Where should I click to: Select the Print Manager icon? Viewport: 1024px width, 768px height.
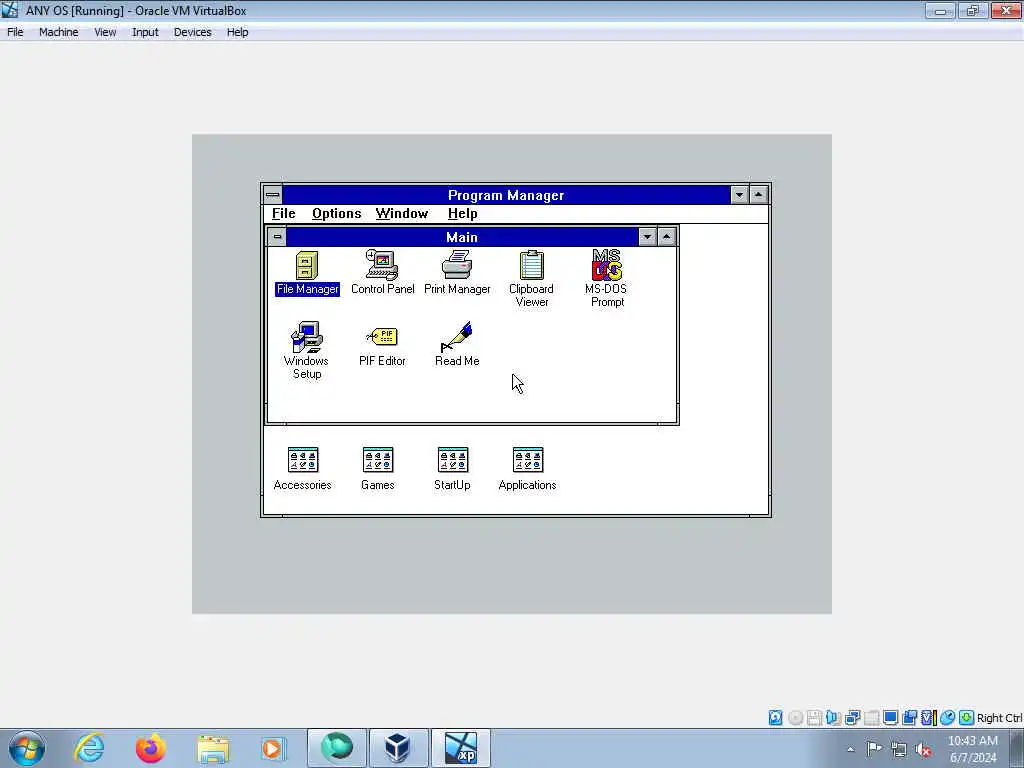(x=456, y=273)
